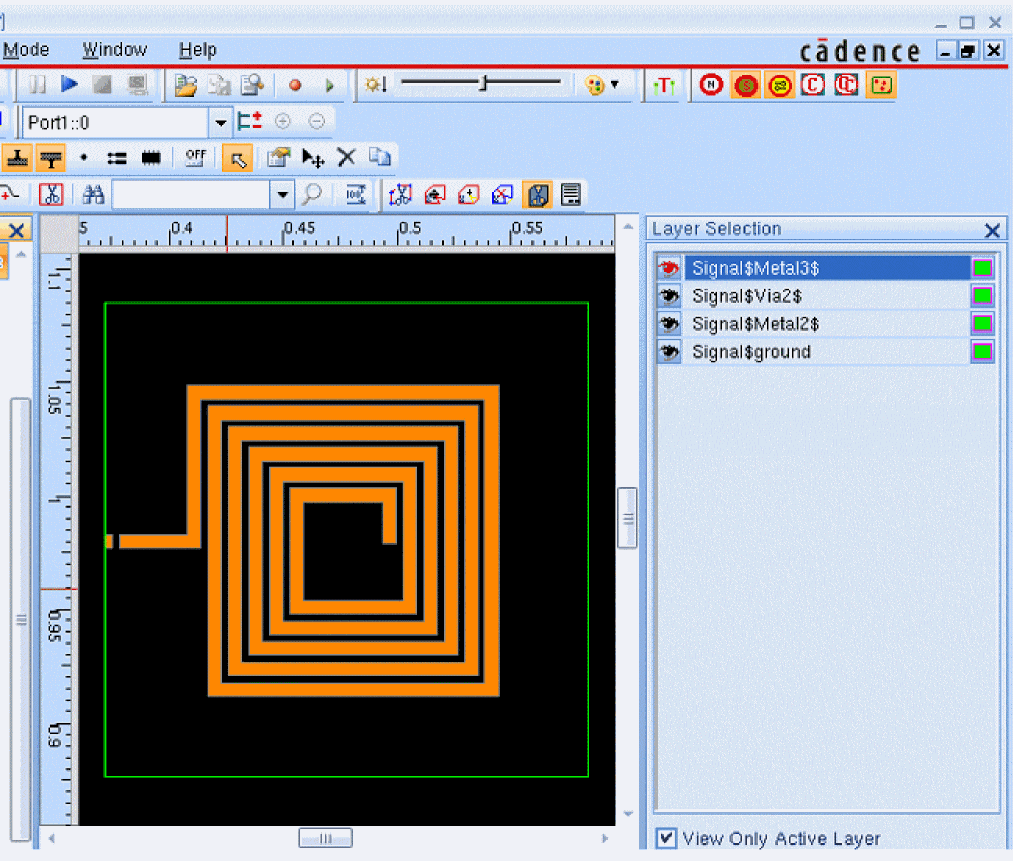Click the red polygon plus icon
Viewport: 1013px width, 861px height.
pos(468,194)
